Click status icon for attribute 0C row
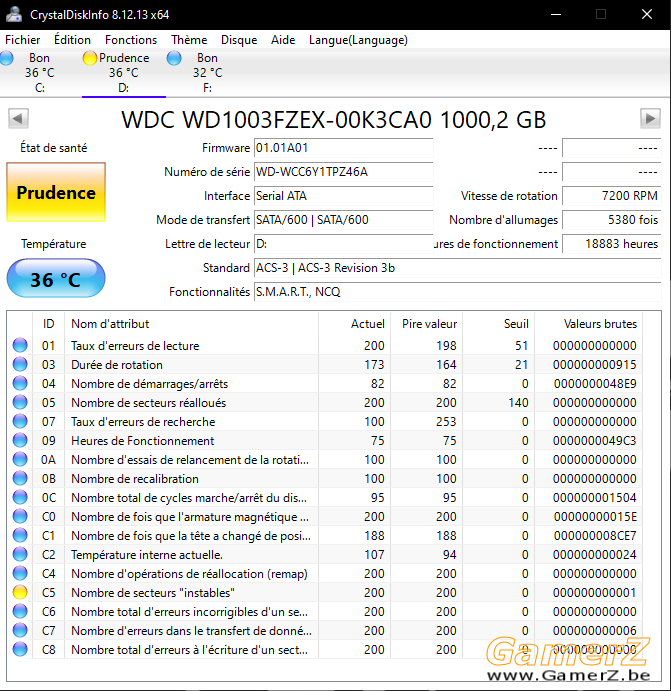The width and height of the screenshot is (671, 691). coord(20,497)
